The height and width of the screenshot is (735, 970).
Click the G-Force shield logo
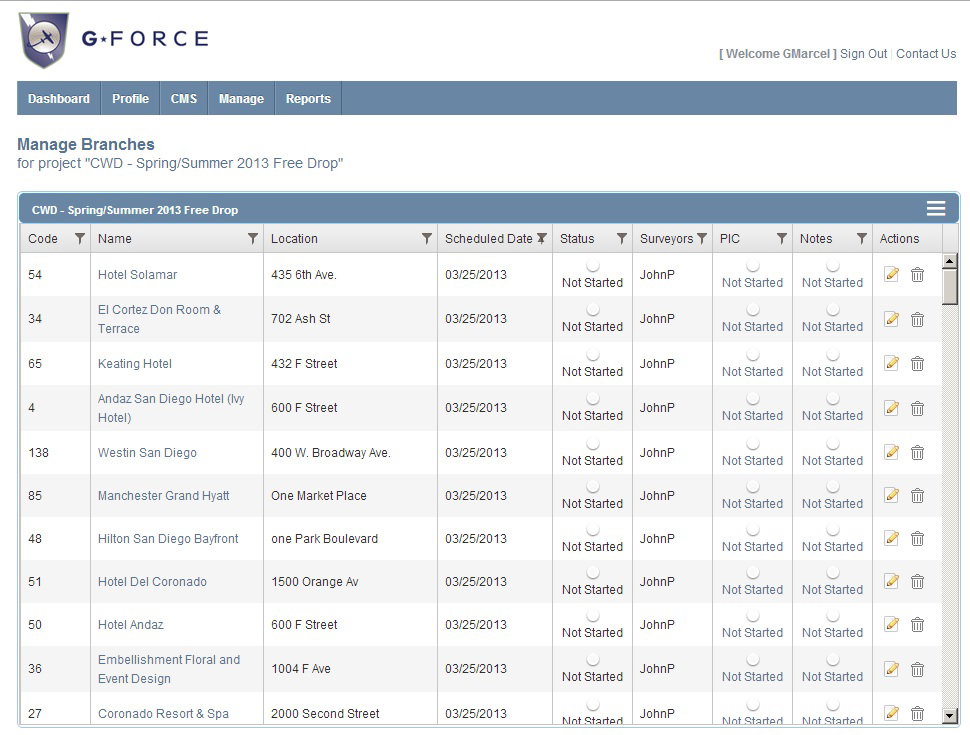[44, 40]
